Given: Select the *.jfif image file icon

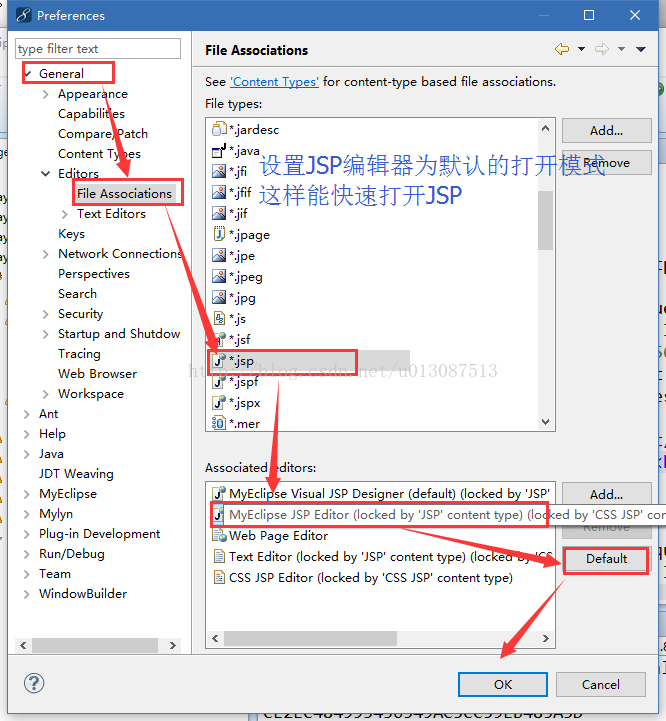Looking at the screenshot, I should (x=219, y=192).
